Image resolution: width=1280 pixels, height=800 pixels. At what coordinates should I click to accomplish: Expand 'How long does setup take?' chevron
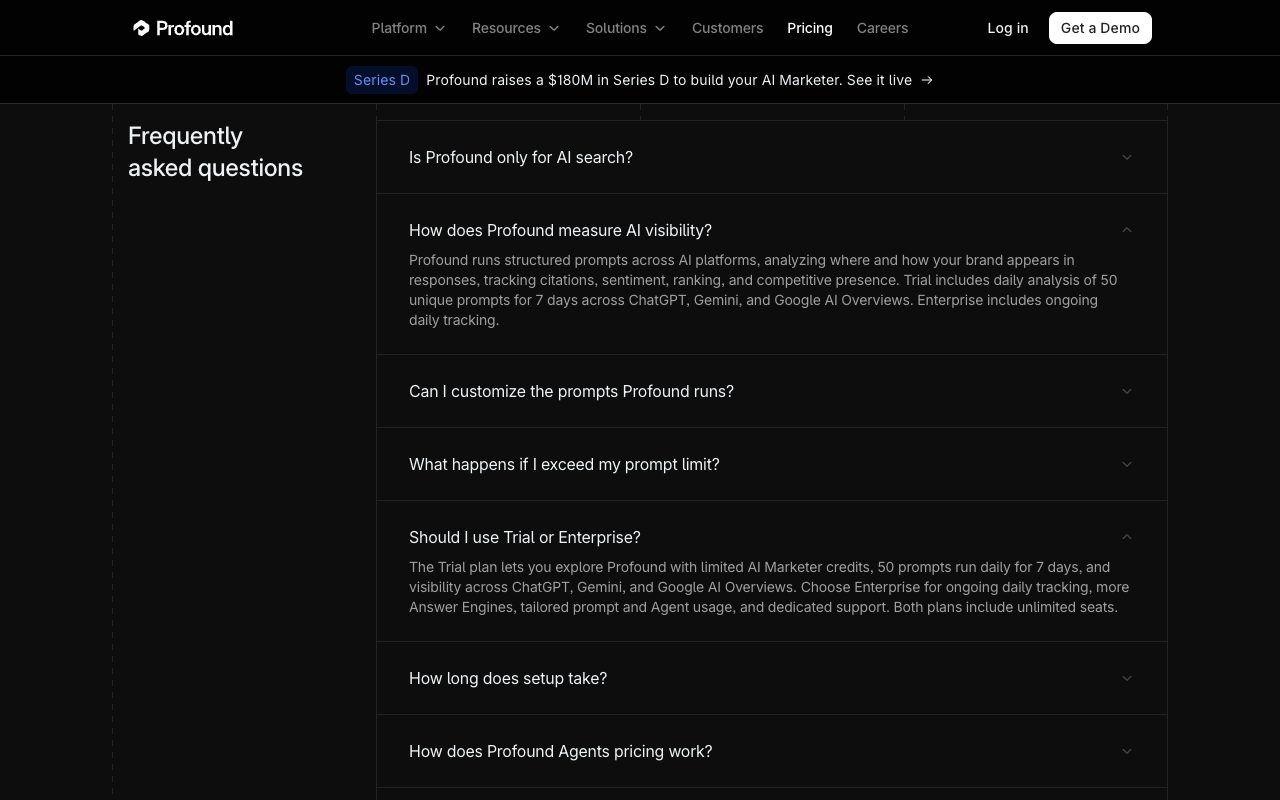[1127, 678]
